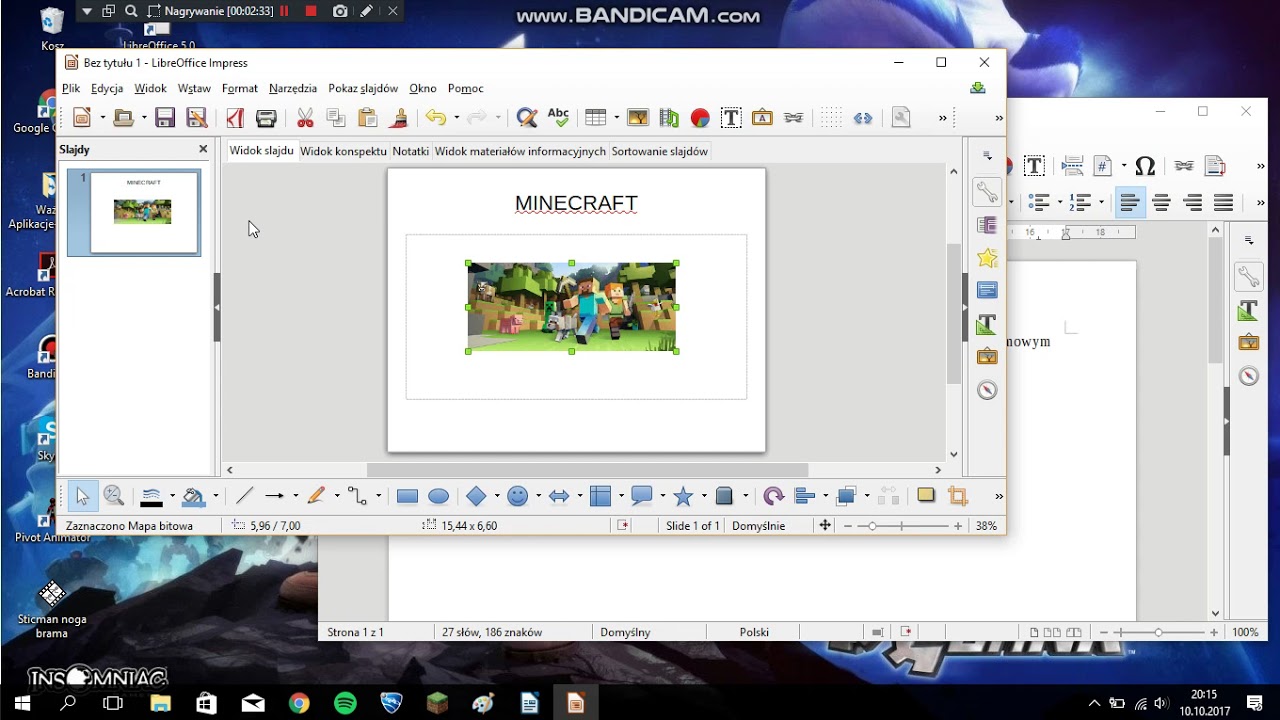Open the Wstaw menu
The image size is (1280, 720).
pyautogui.click(x=194, y=88)
